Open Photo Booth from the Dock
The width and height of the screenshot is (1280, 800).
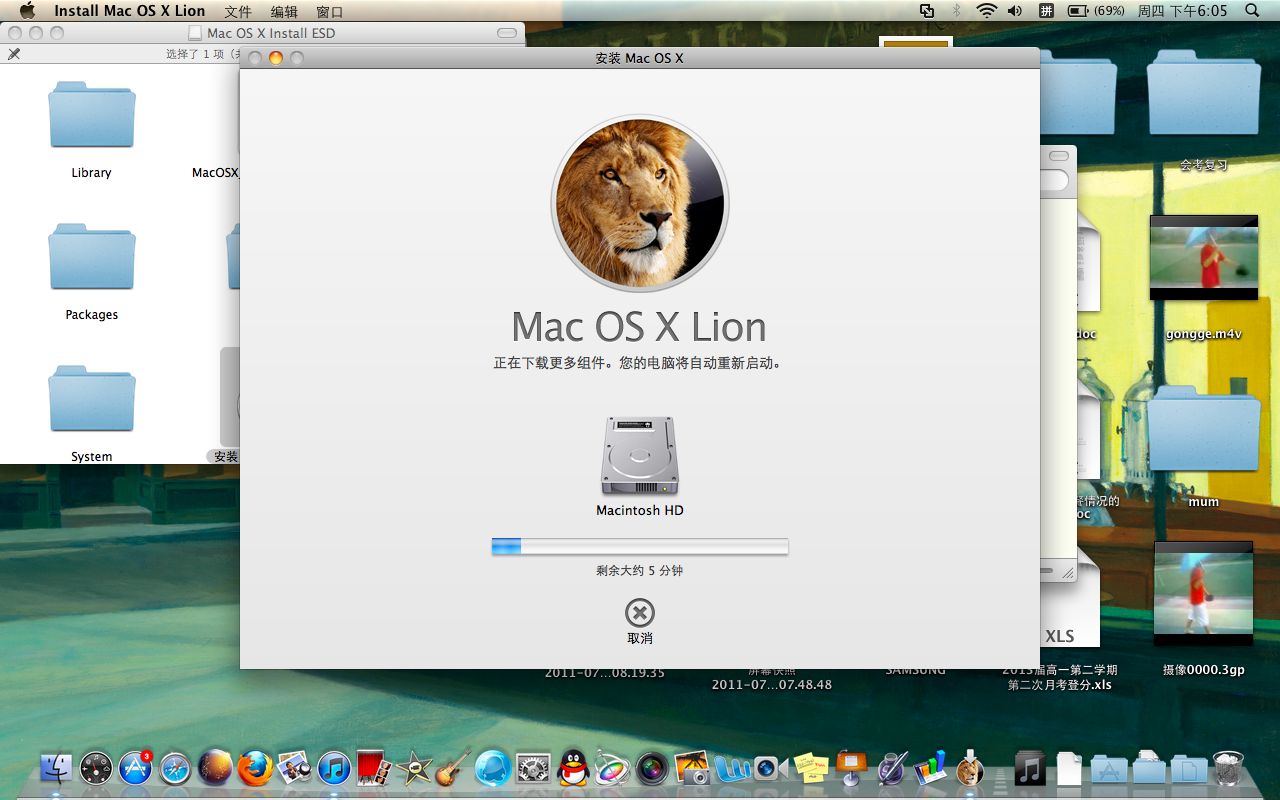(x=372, y=768)
